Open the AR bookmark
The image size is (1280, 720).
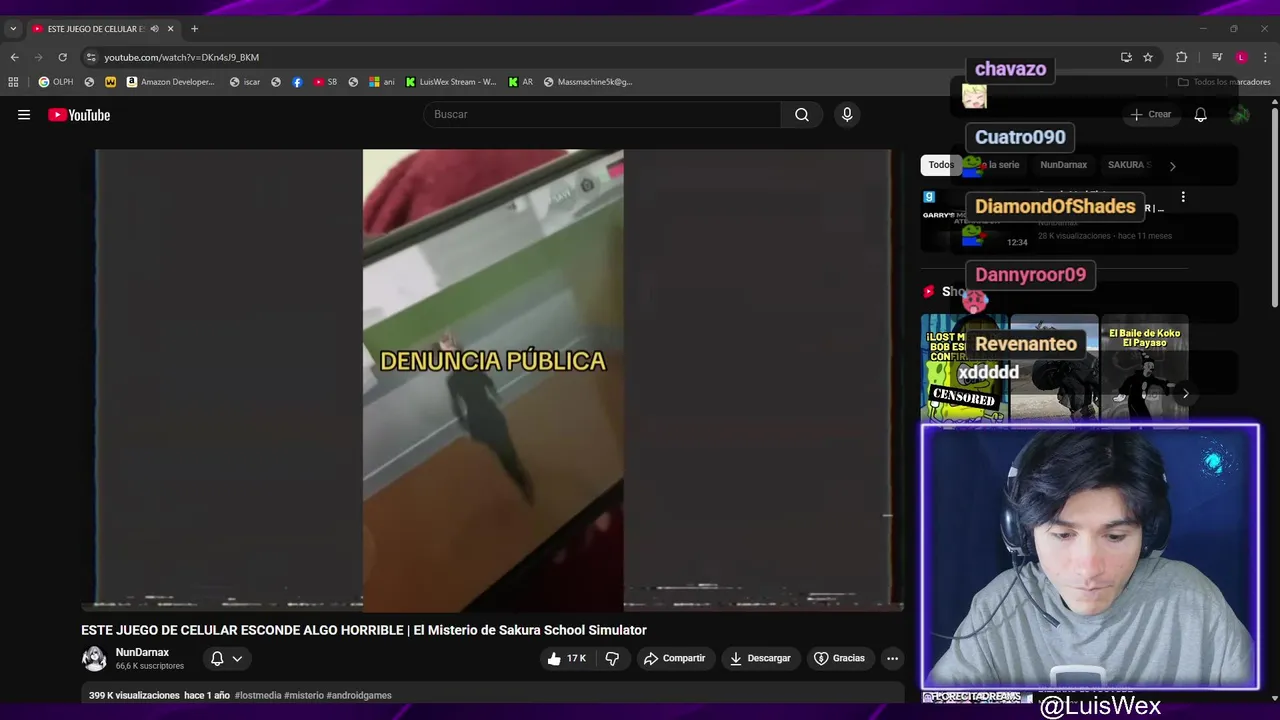coord(521,82)
